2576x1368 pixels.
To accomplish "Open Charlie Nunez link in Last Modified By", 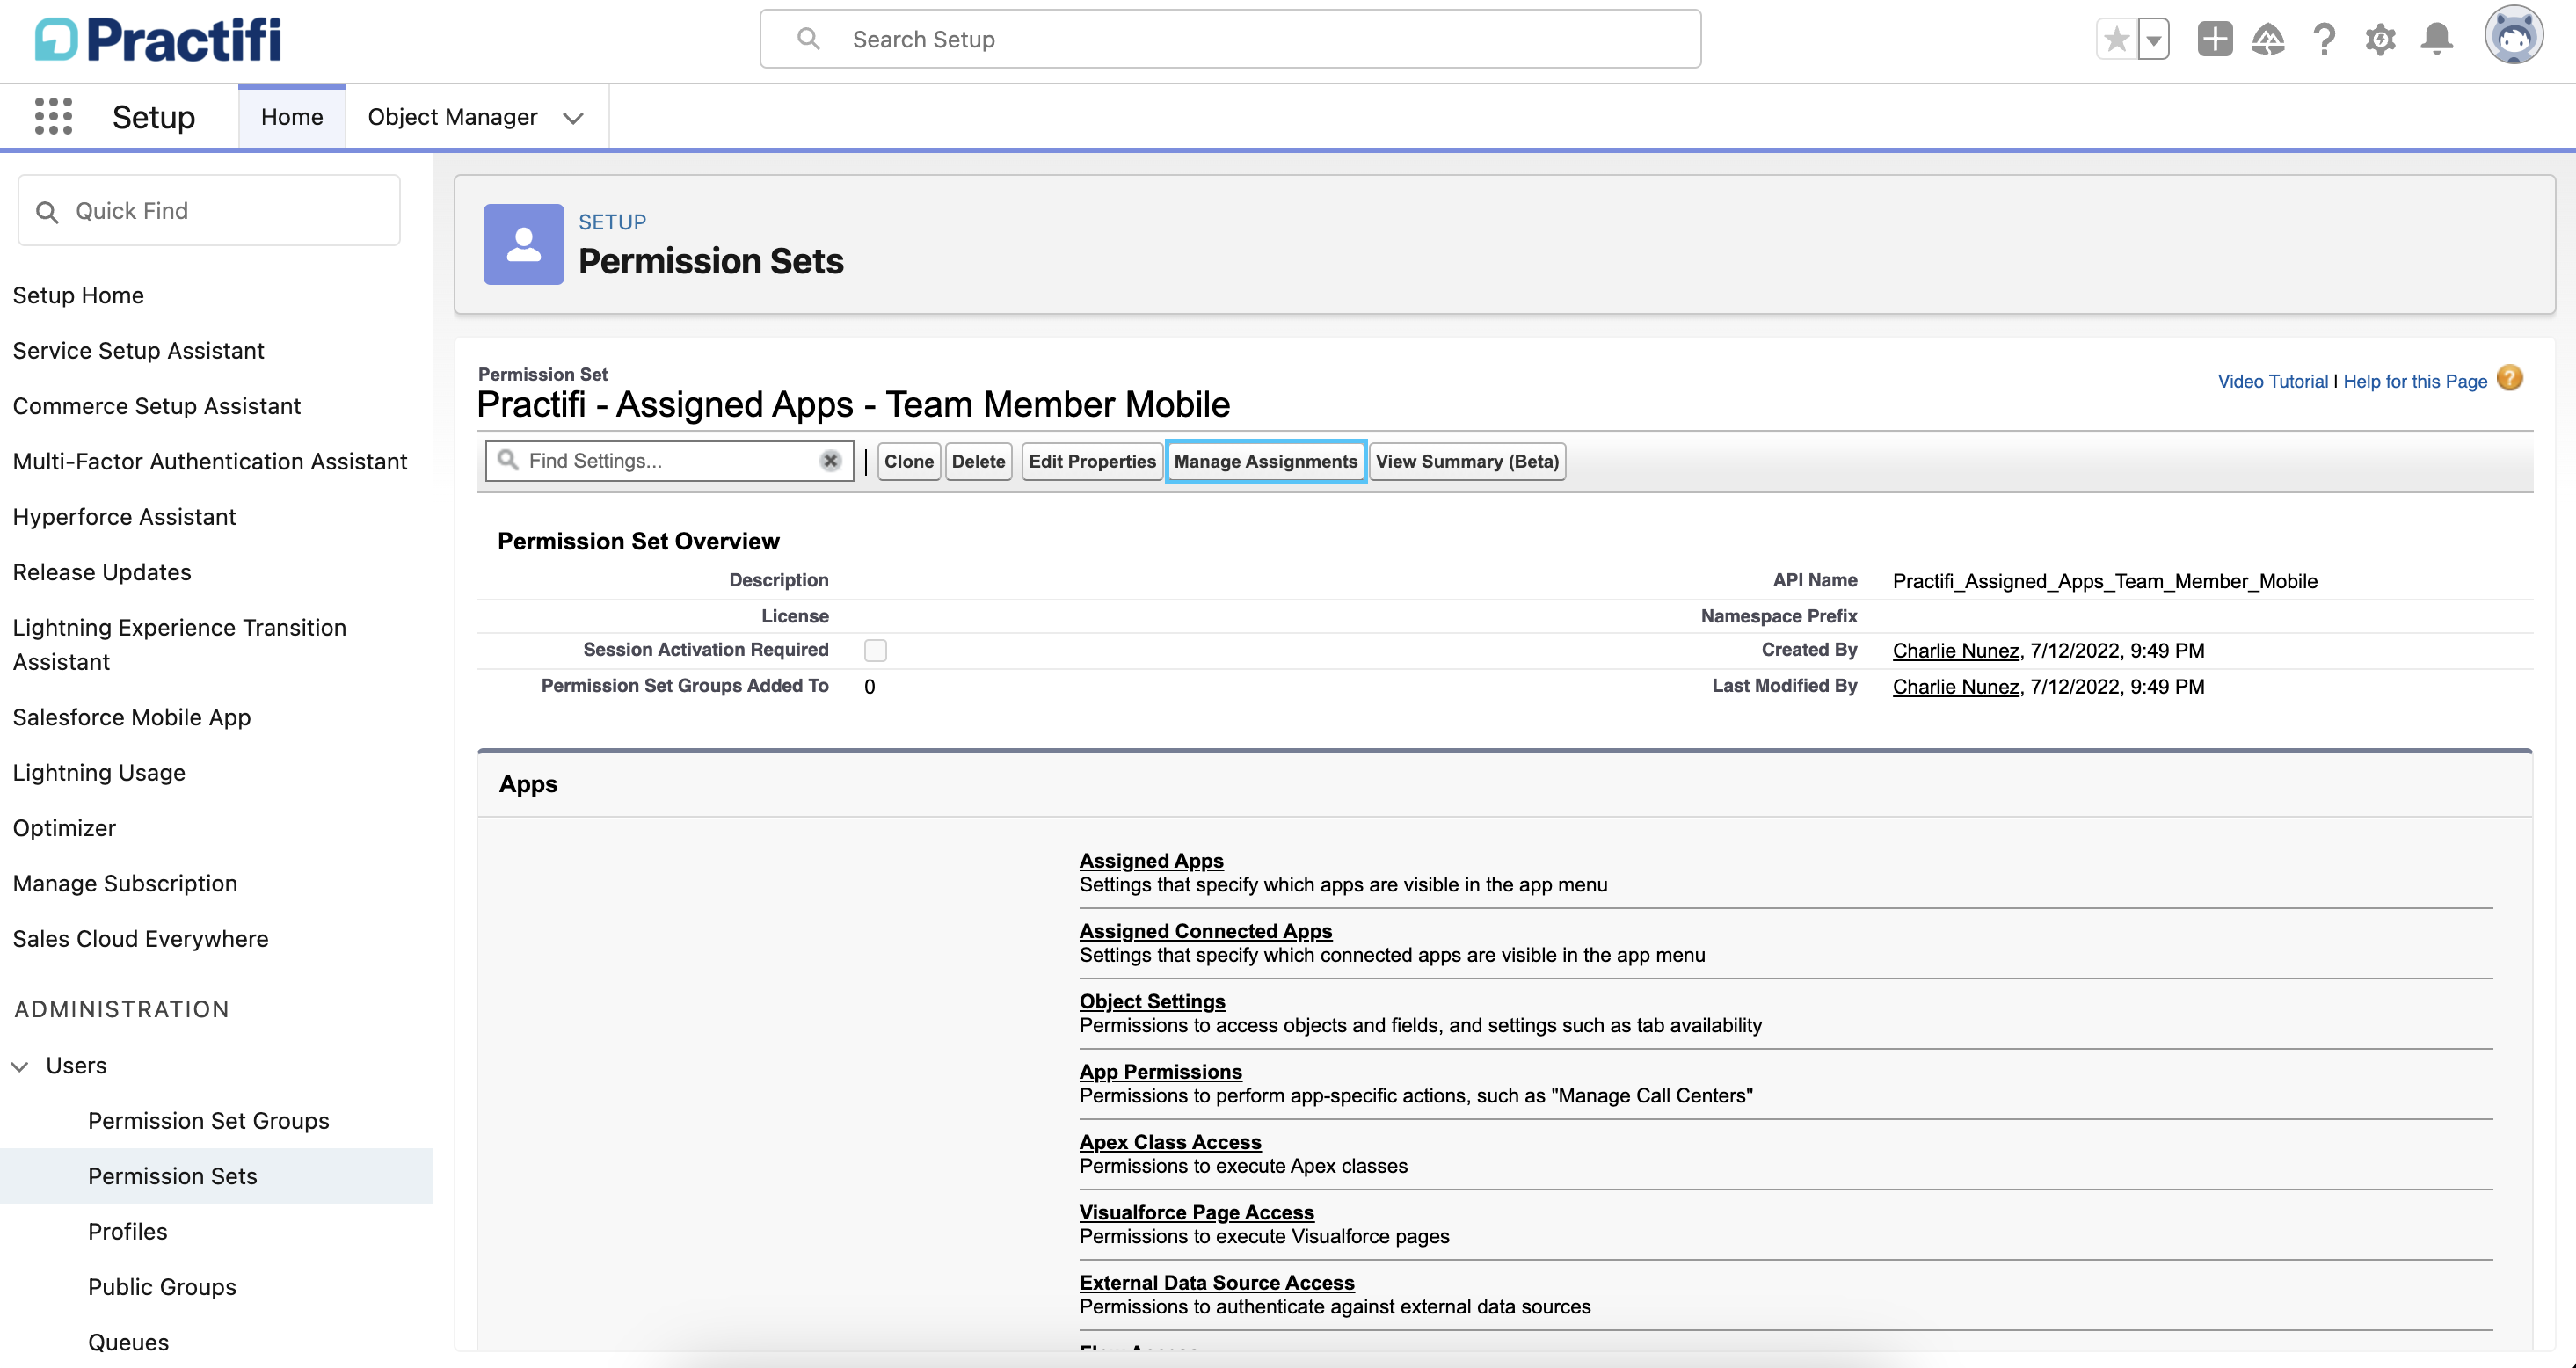I will [1955, 687].
